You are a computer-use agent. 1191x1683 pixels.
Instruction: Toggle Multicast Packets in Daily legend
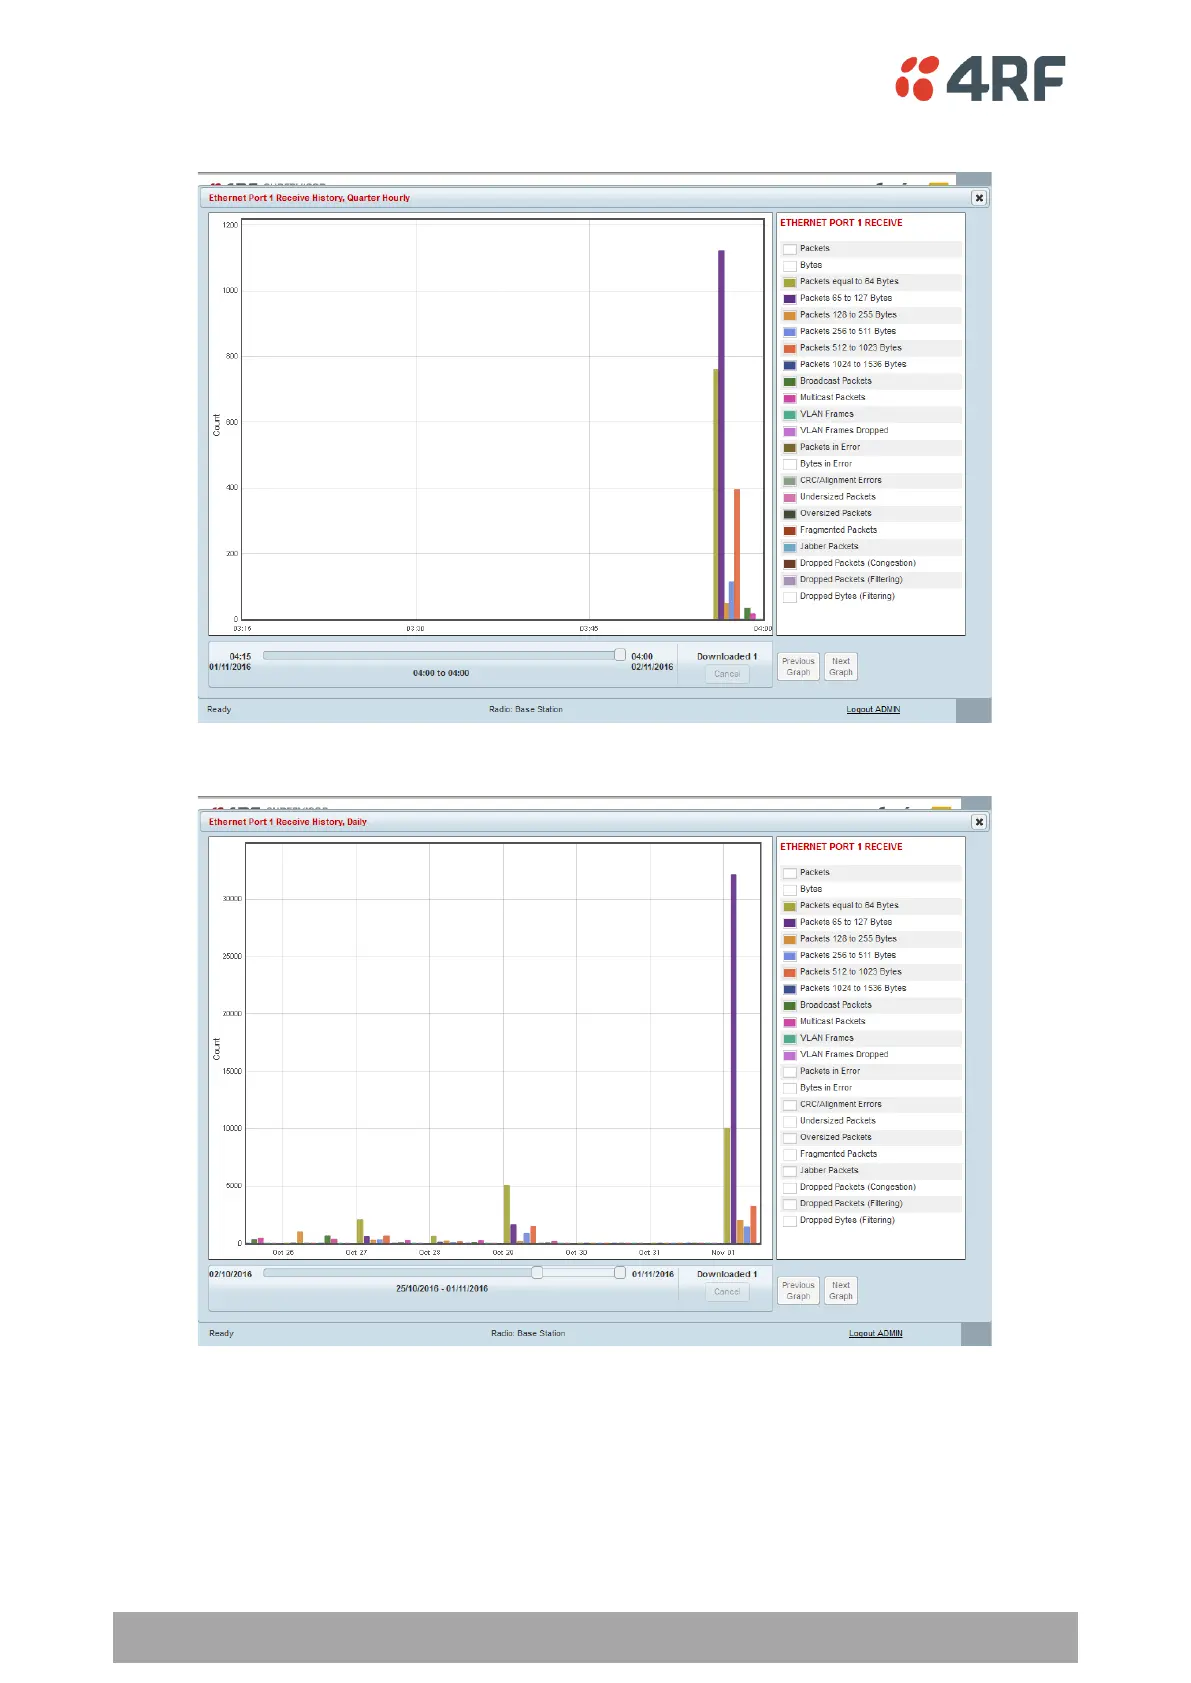click(x=789, y=1022)
